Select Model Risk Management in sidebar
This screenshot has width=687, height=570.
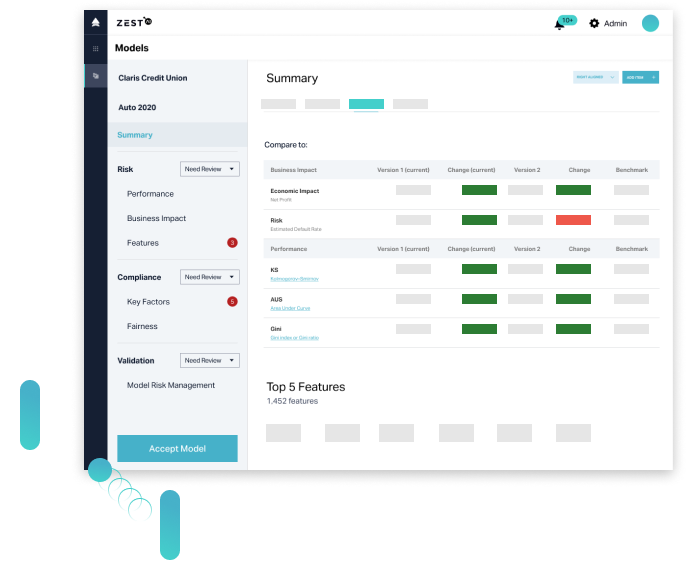(171, 385)
